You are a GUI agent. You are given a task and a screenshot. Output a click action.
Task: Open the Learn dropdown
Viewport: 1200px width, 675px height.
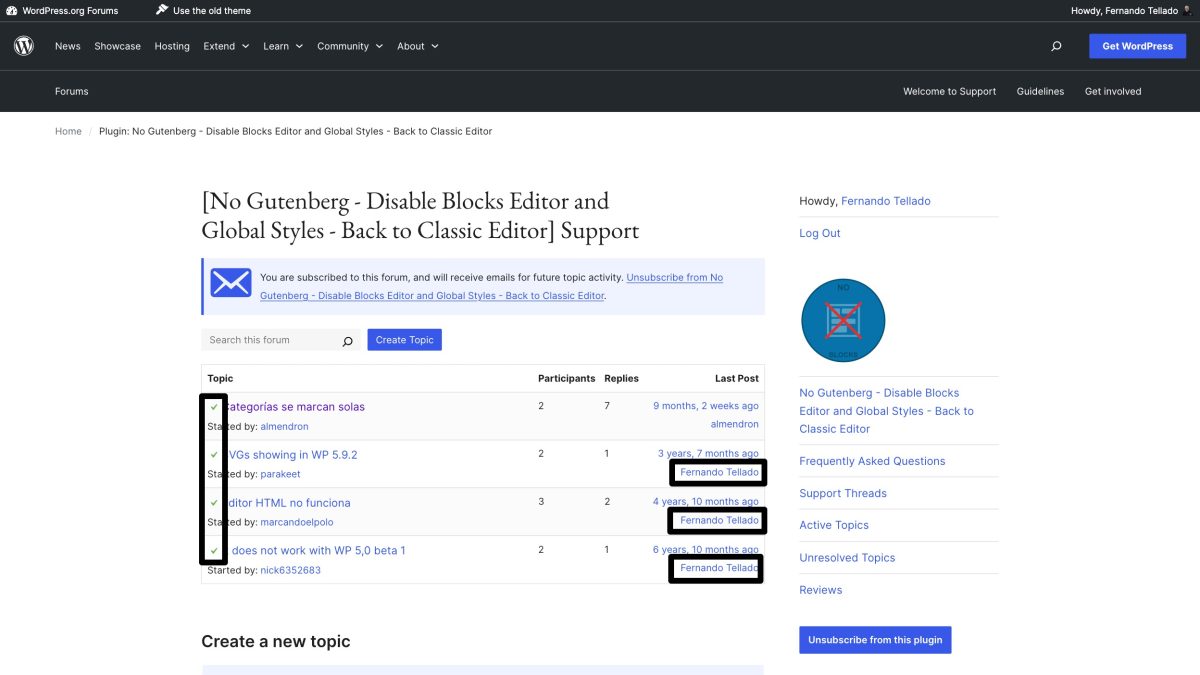click(x=282, y=45)
